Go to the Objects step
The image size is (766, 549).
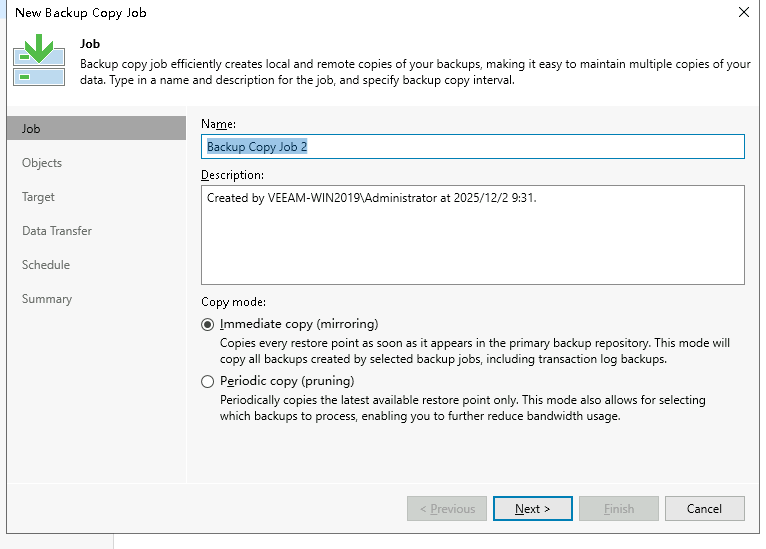click(42, 163)
